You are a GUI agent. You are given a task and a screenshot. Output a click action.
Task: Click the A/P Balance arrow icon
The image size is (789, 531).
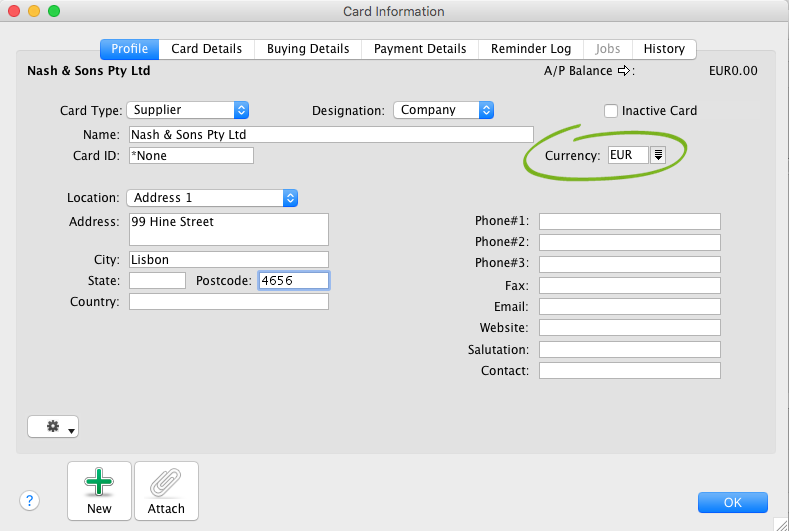[x=624, y=71]
